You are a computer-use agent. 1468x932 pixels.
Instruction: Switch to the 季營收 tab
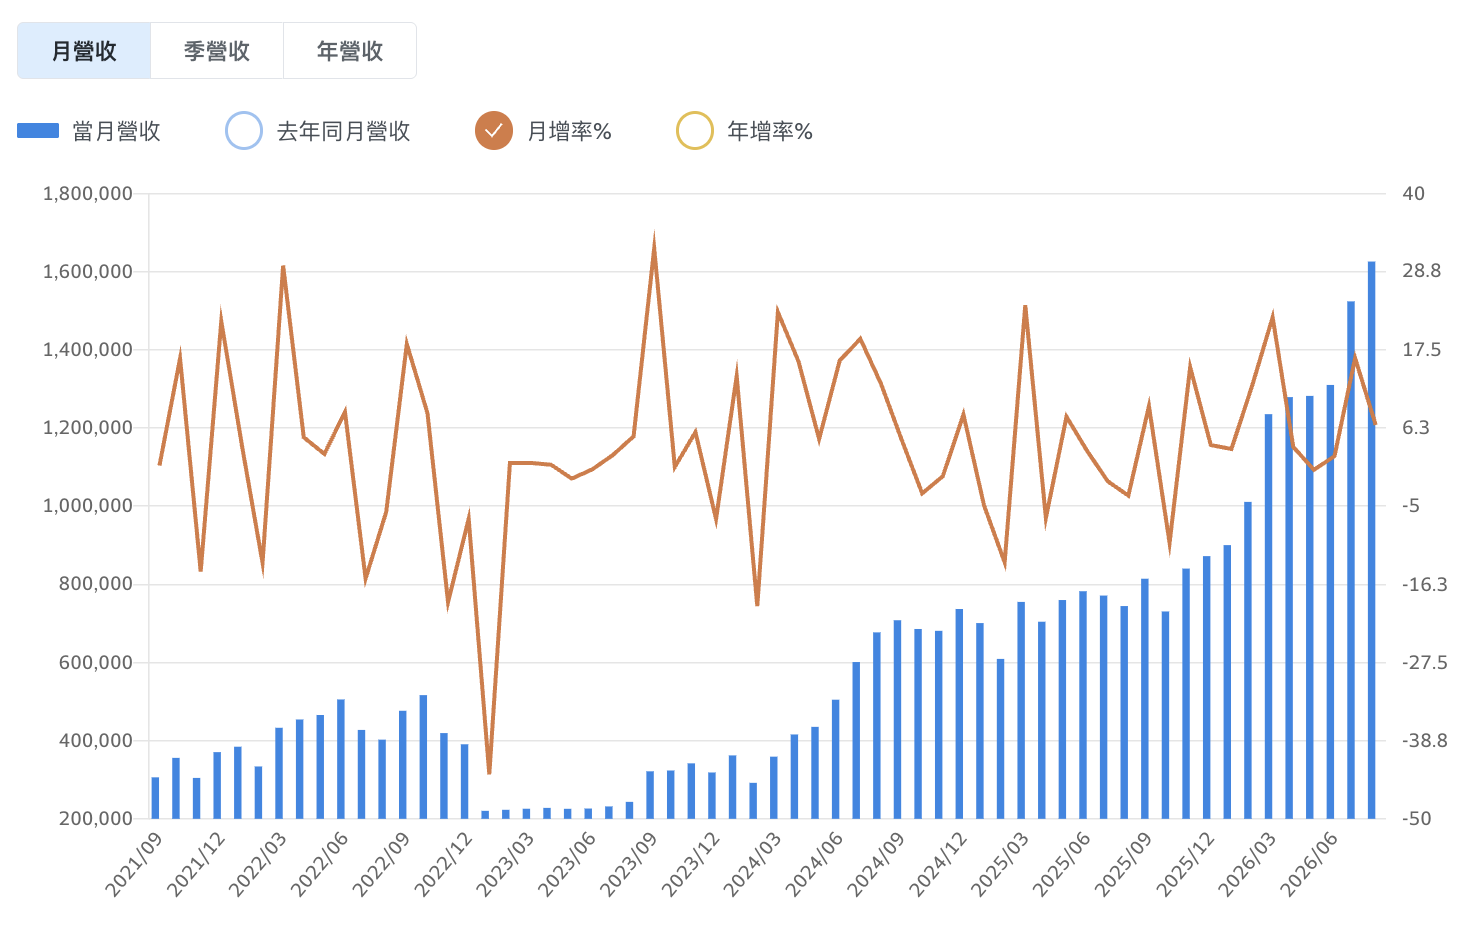point(217,51)
